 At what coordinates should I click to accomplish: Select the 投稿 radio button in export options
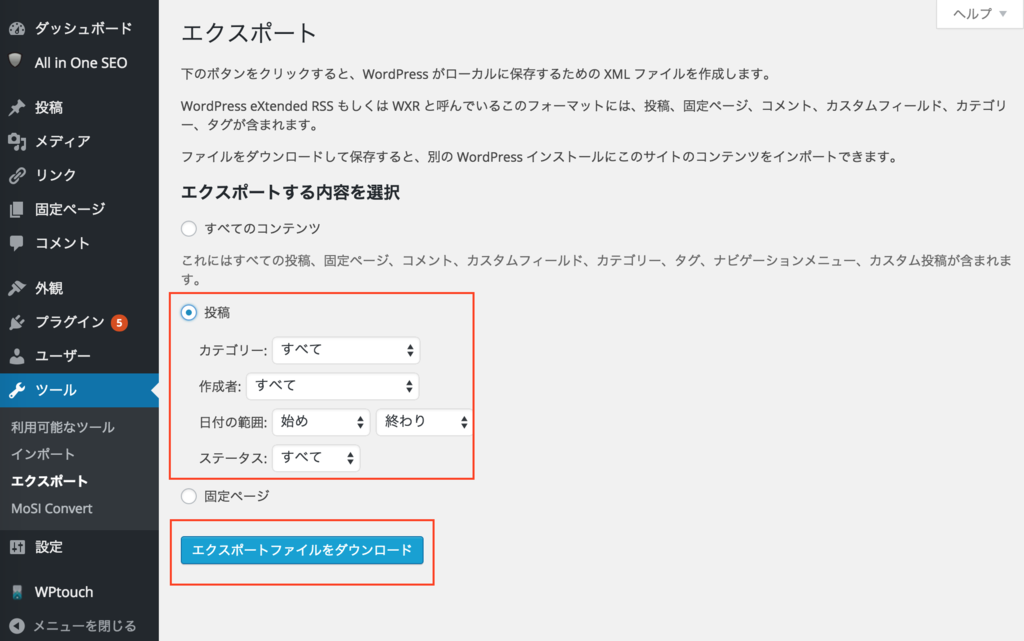point(189,313)
